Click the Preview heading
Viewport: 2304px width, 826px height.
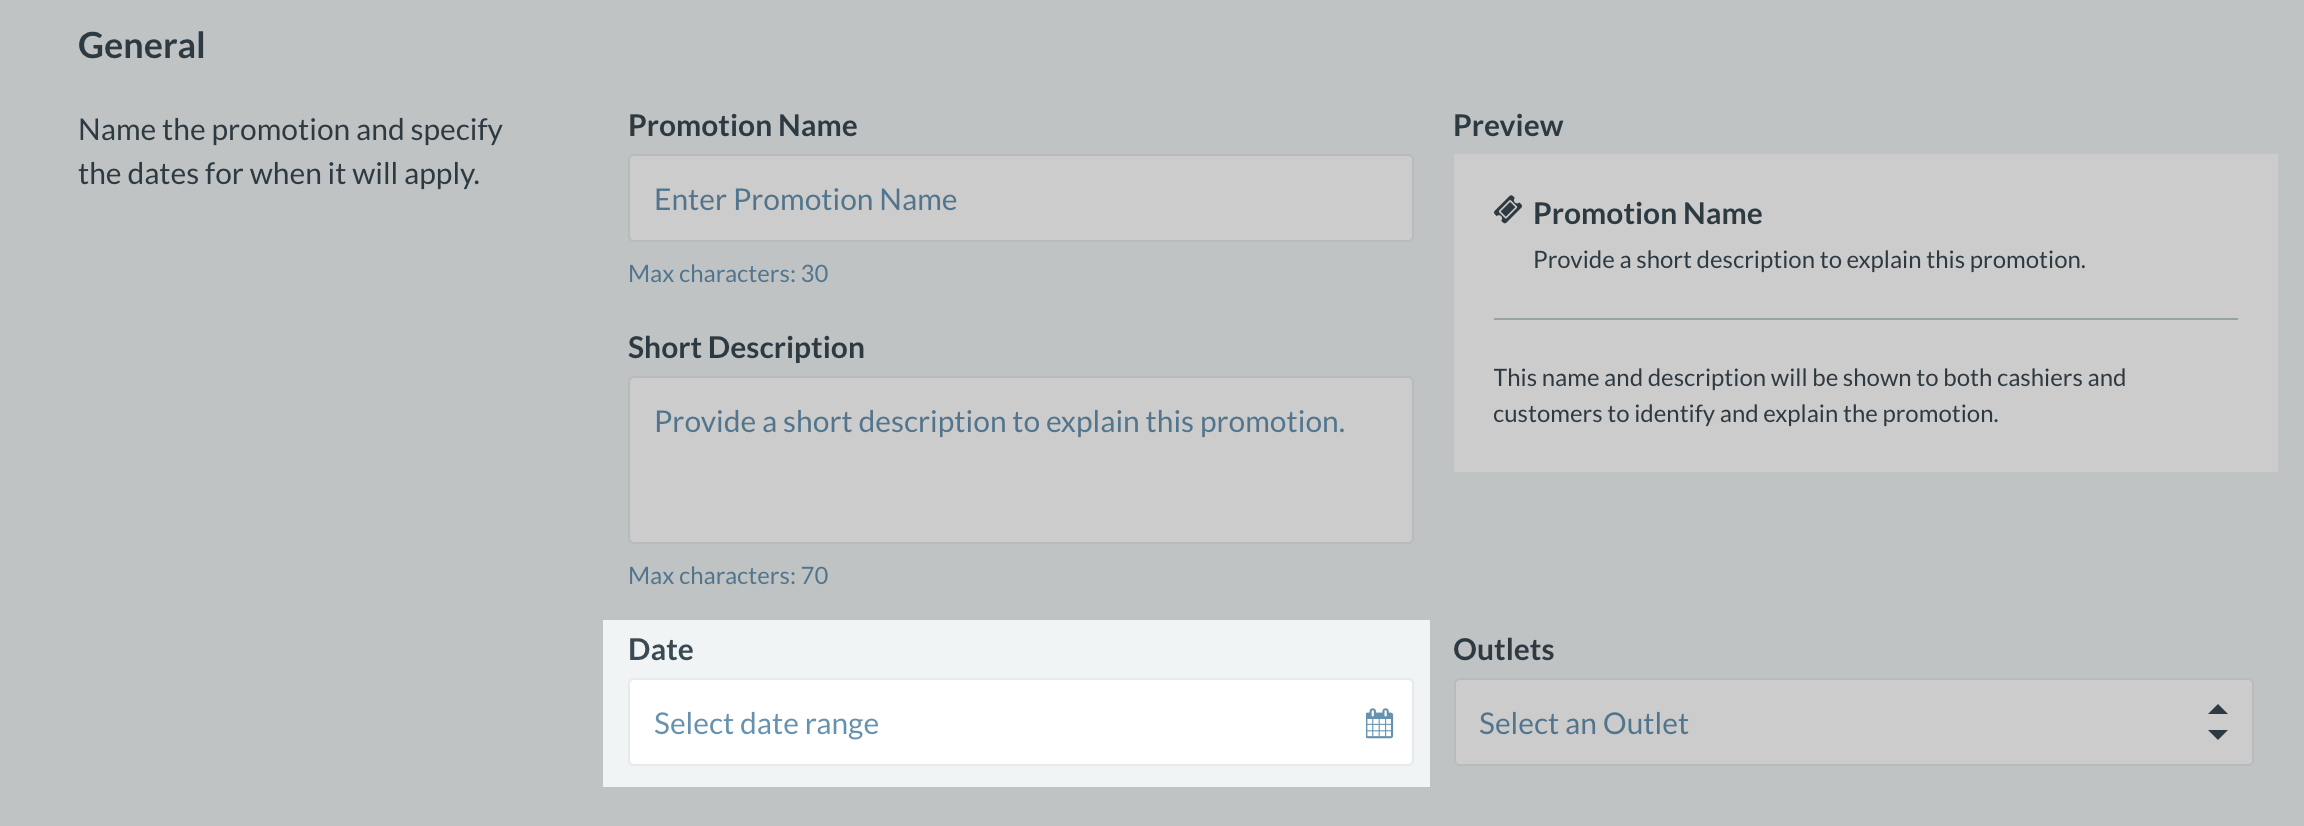point(1507,125)
